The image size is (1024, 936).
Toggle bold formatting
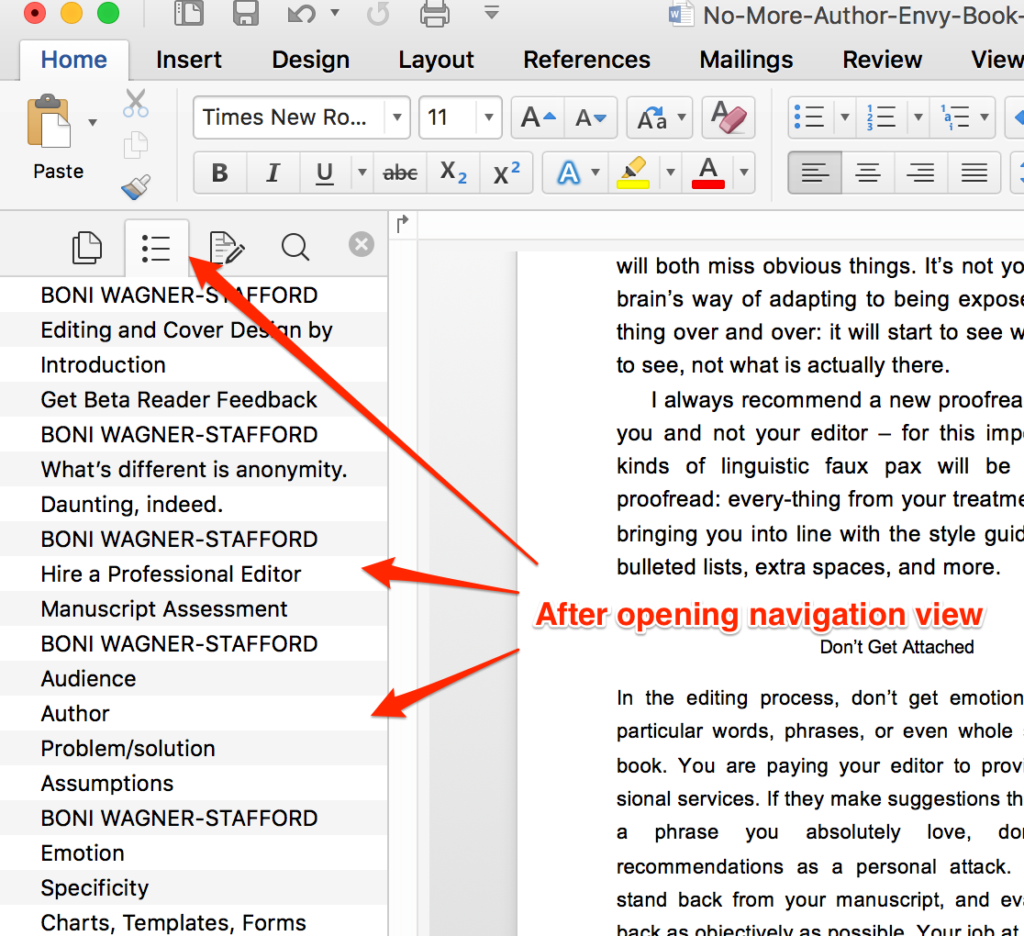[x=219, y=172]
